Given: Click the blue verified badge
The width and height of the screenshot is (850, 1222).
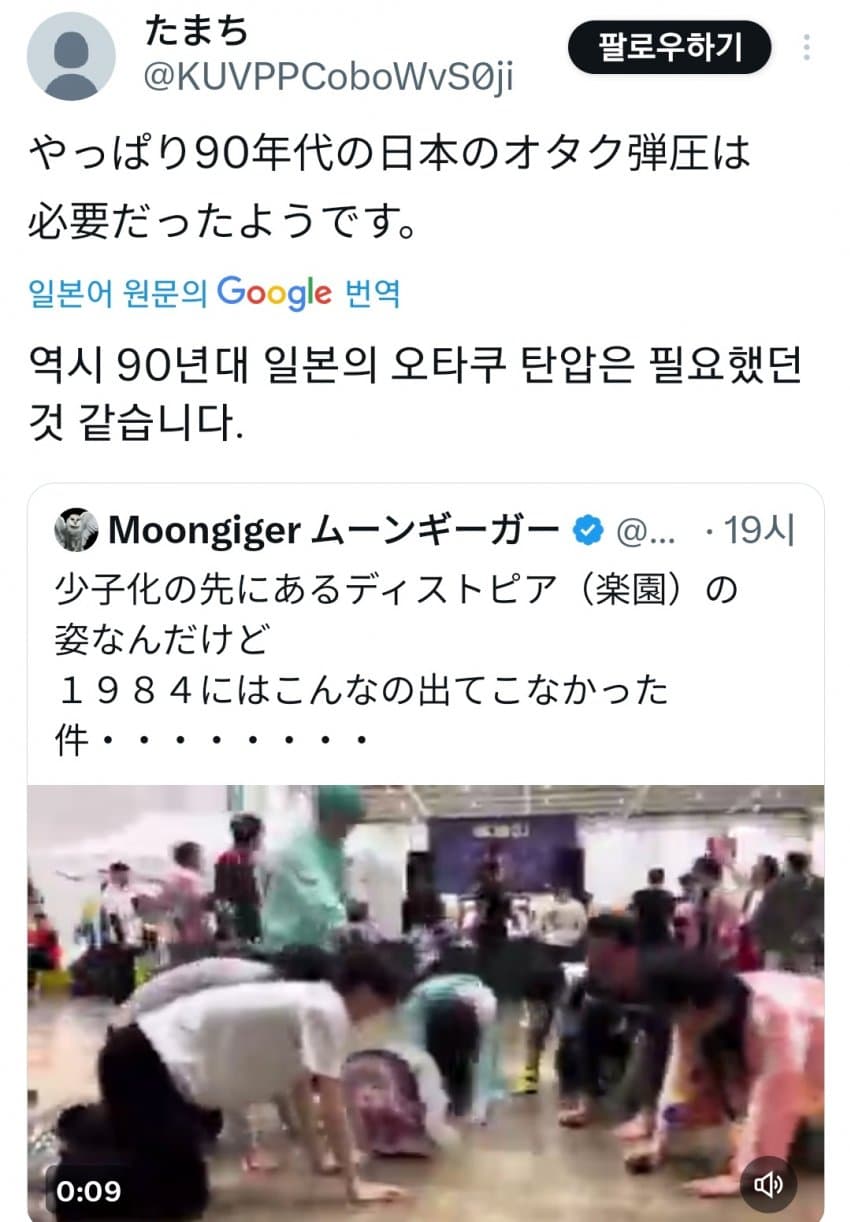Looking at the screenshot, I should click(588, 532).
